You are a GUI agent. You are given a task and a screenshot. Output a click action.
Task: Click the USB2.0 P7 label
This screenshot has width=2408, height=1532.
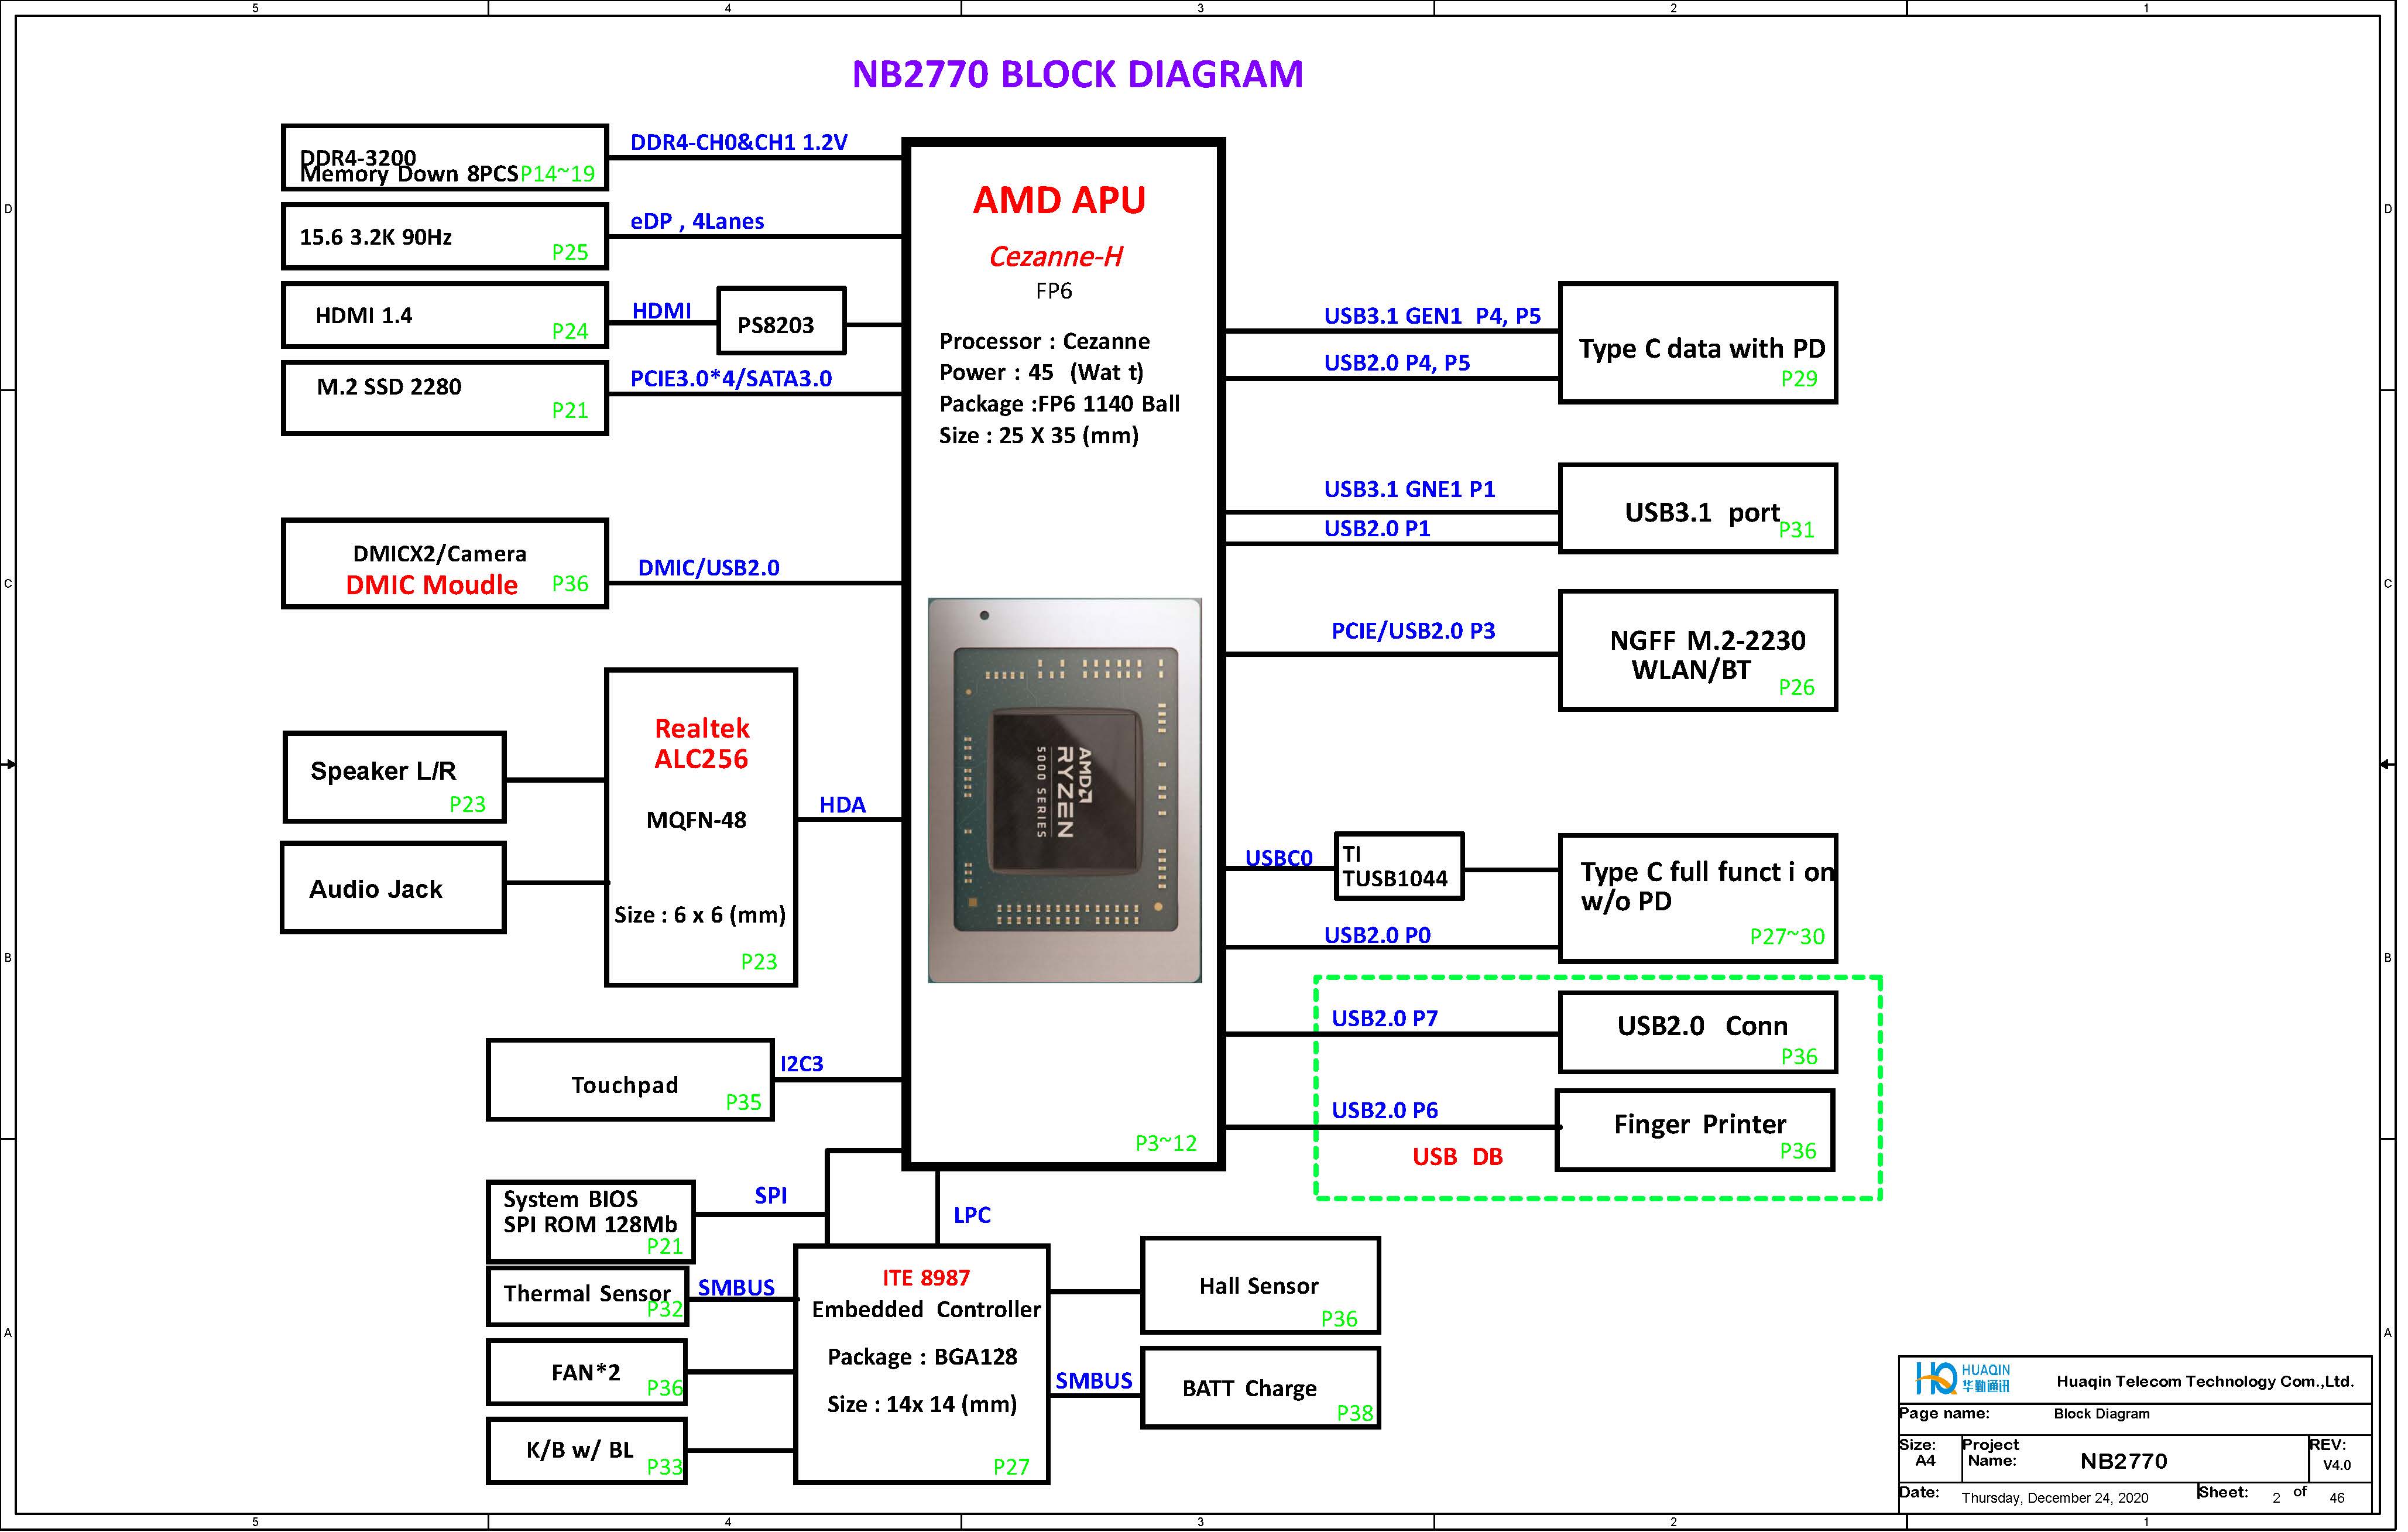tap(1384, 1018)
